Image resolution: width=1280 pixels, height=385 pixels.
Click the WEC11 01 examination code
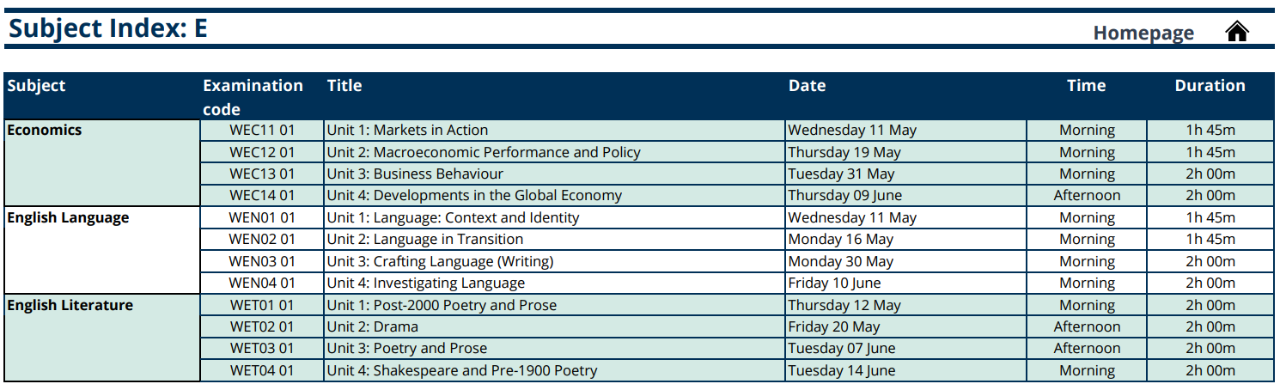tap(262, 130)
